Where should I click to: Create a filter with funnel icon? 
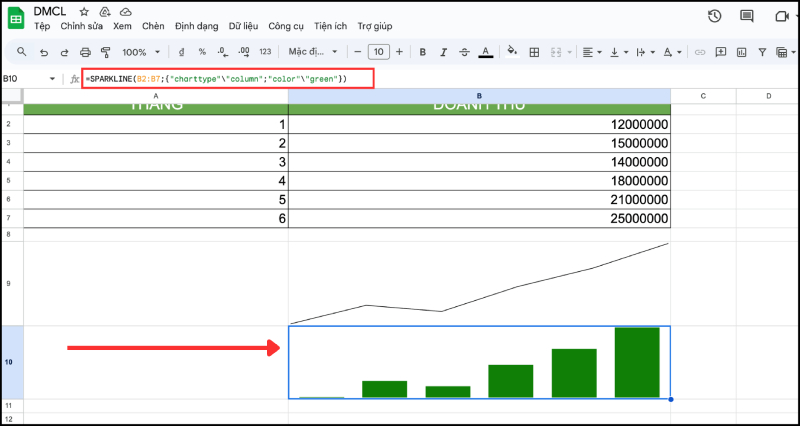(x=762, y=52)
